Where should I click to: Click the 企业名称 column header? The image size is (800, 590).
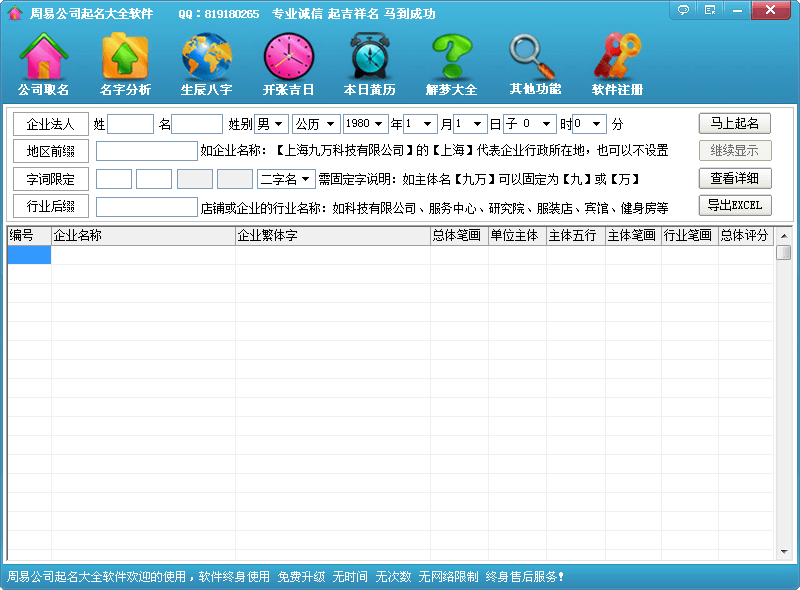coord(143,236)
